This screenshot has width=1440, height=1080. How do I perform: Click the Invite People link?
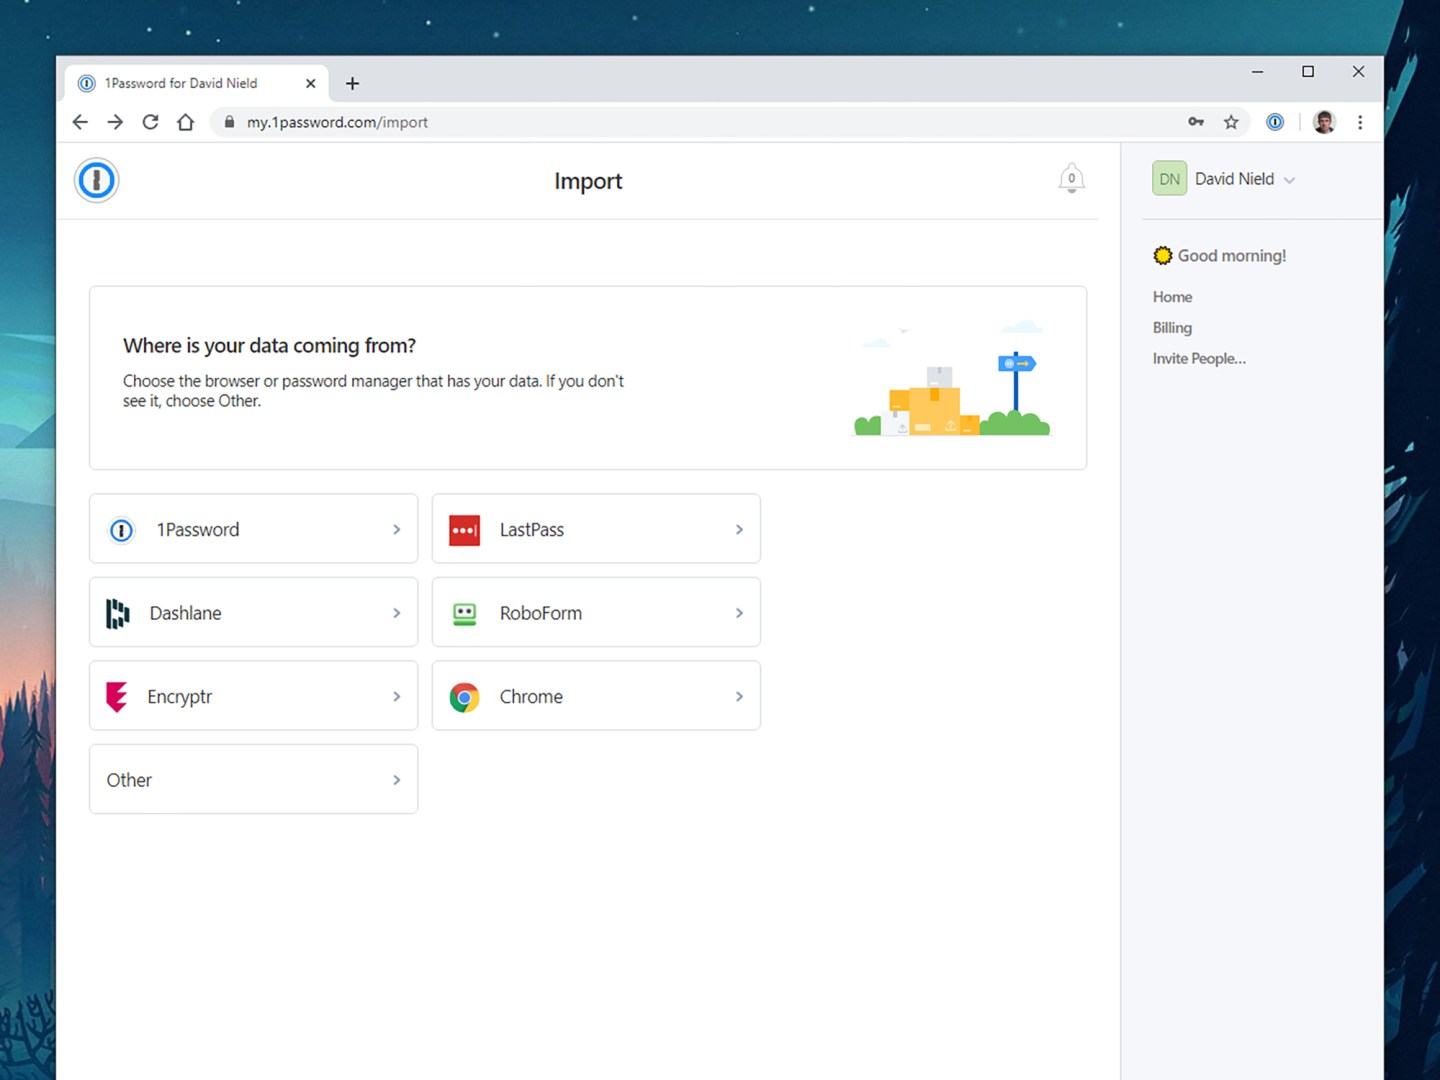click(x=1199, y=358)
